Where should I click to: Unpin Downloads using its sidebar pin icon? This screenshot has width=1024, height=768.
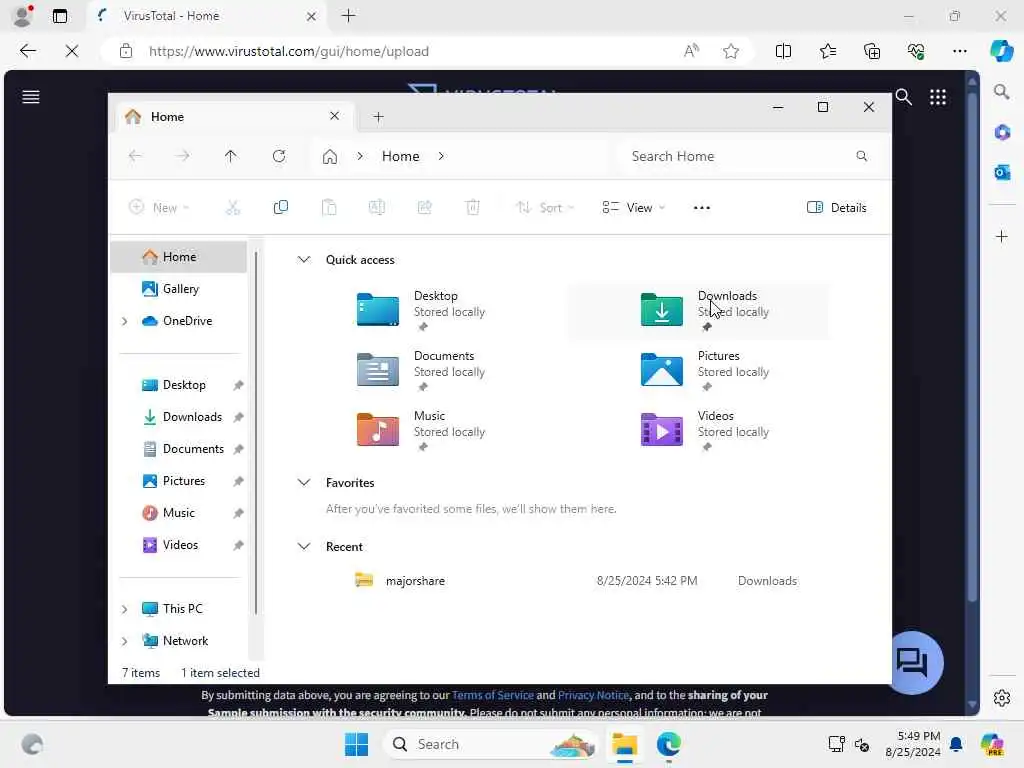(x=238, y=417)
